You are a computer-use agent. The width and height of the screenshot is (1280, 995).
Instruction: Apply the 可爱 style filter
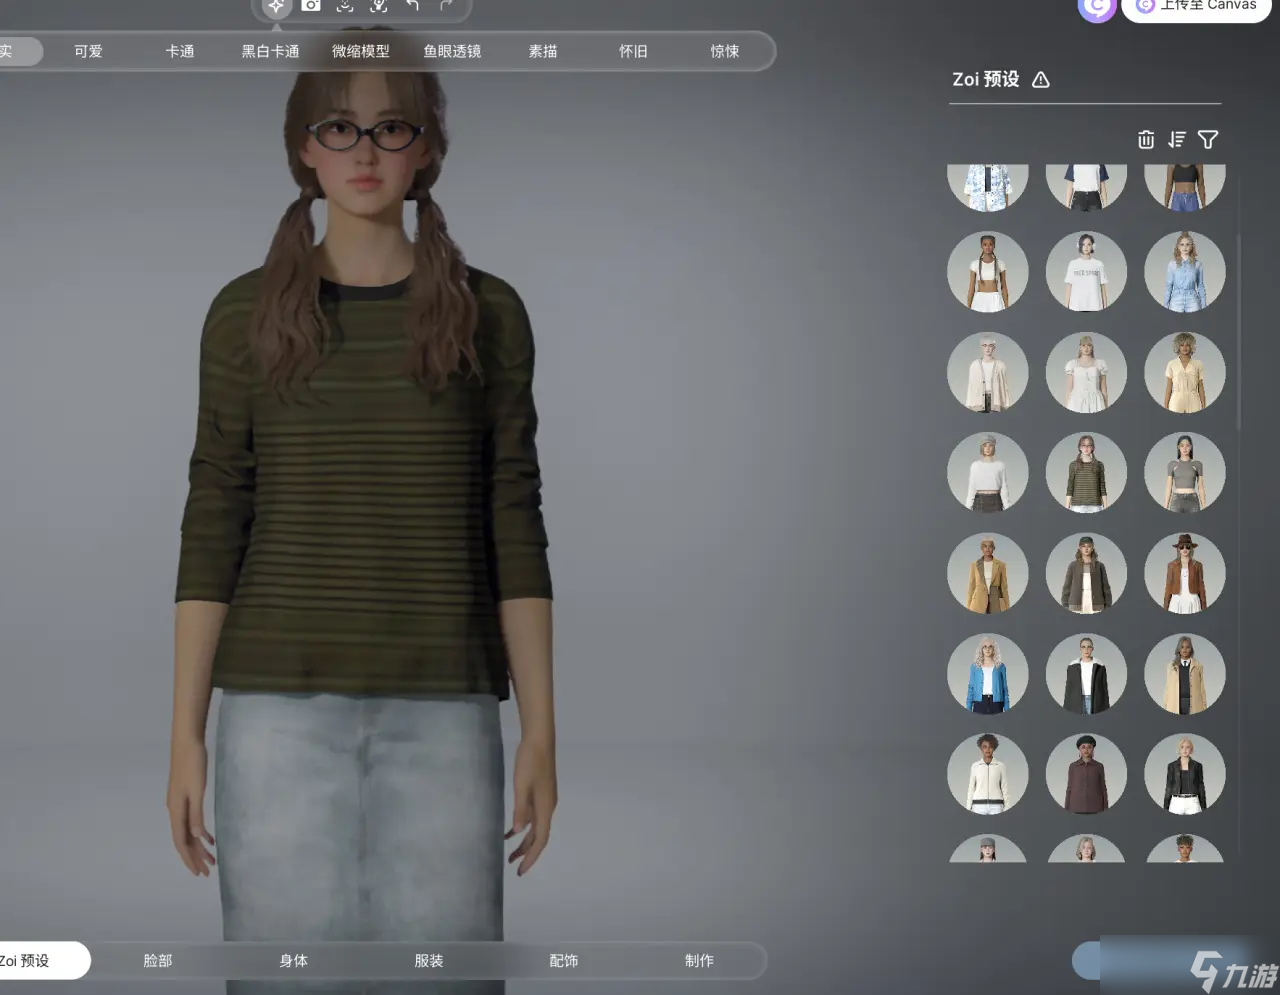click(88, 51)
